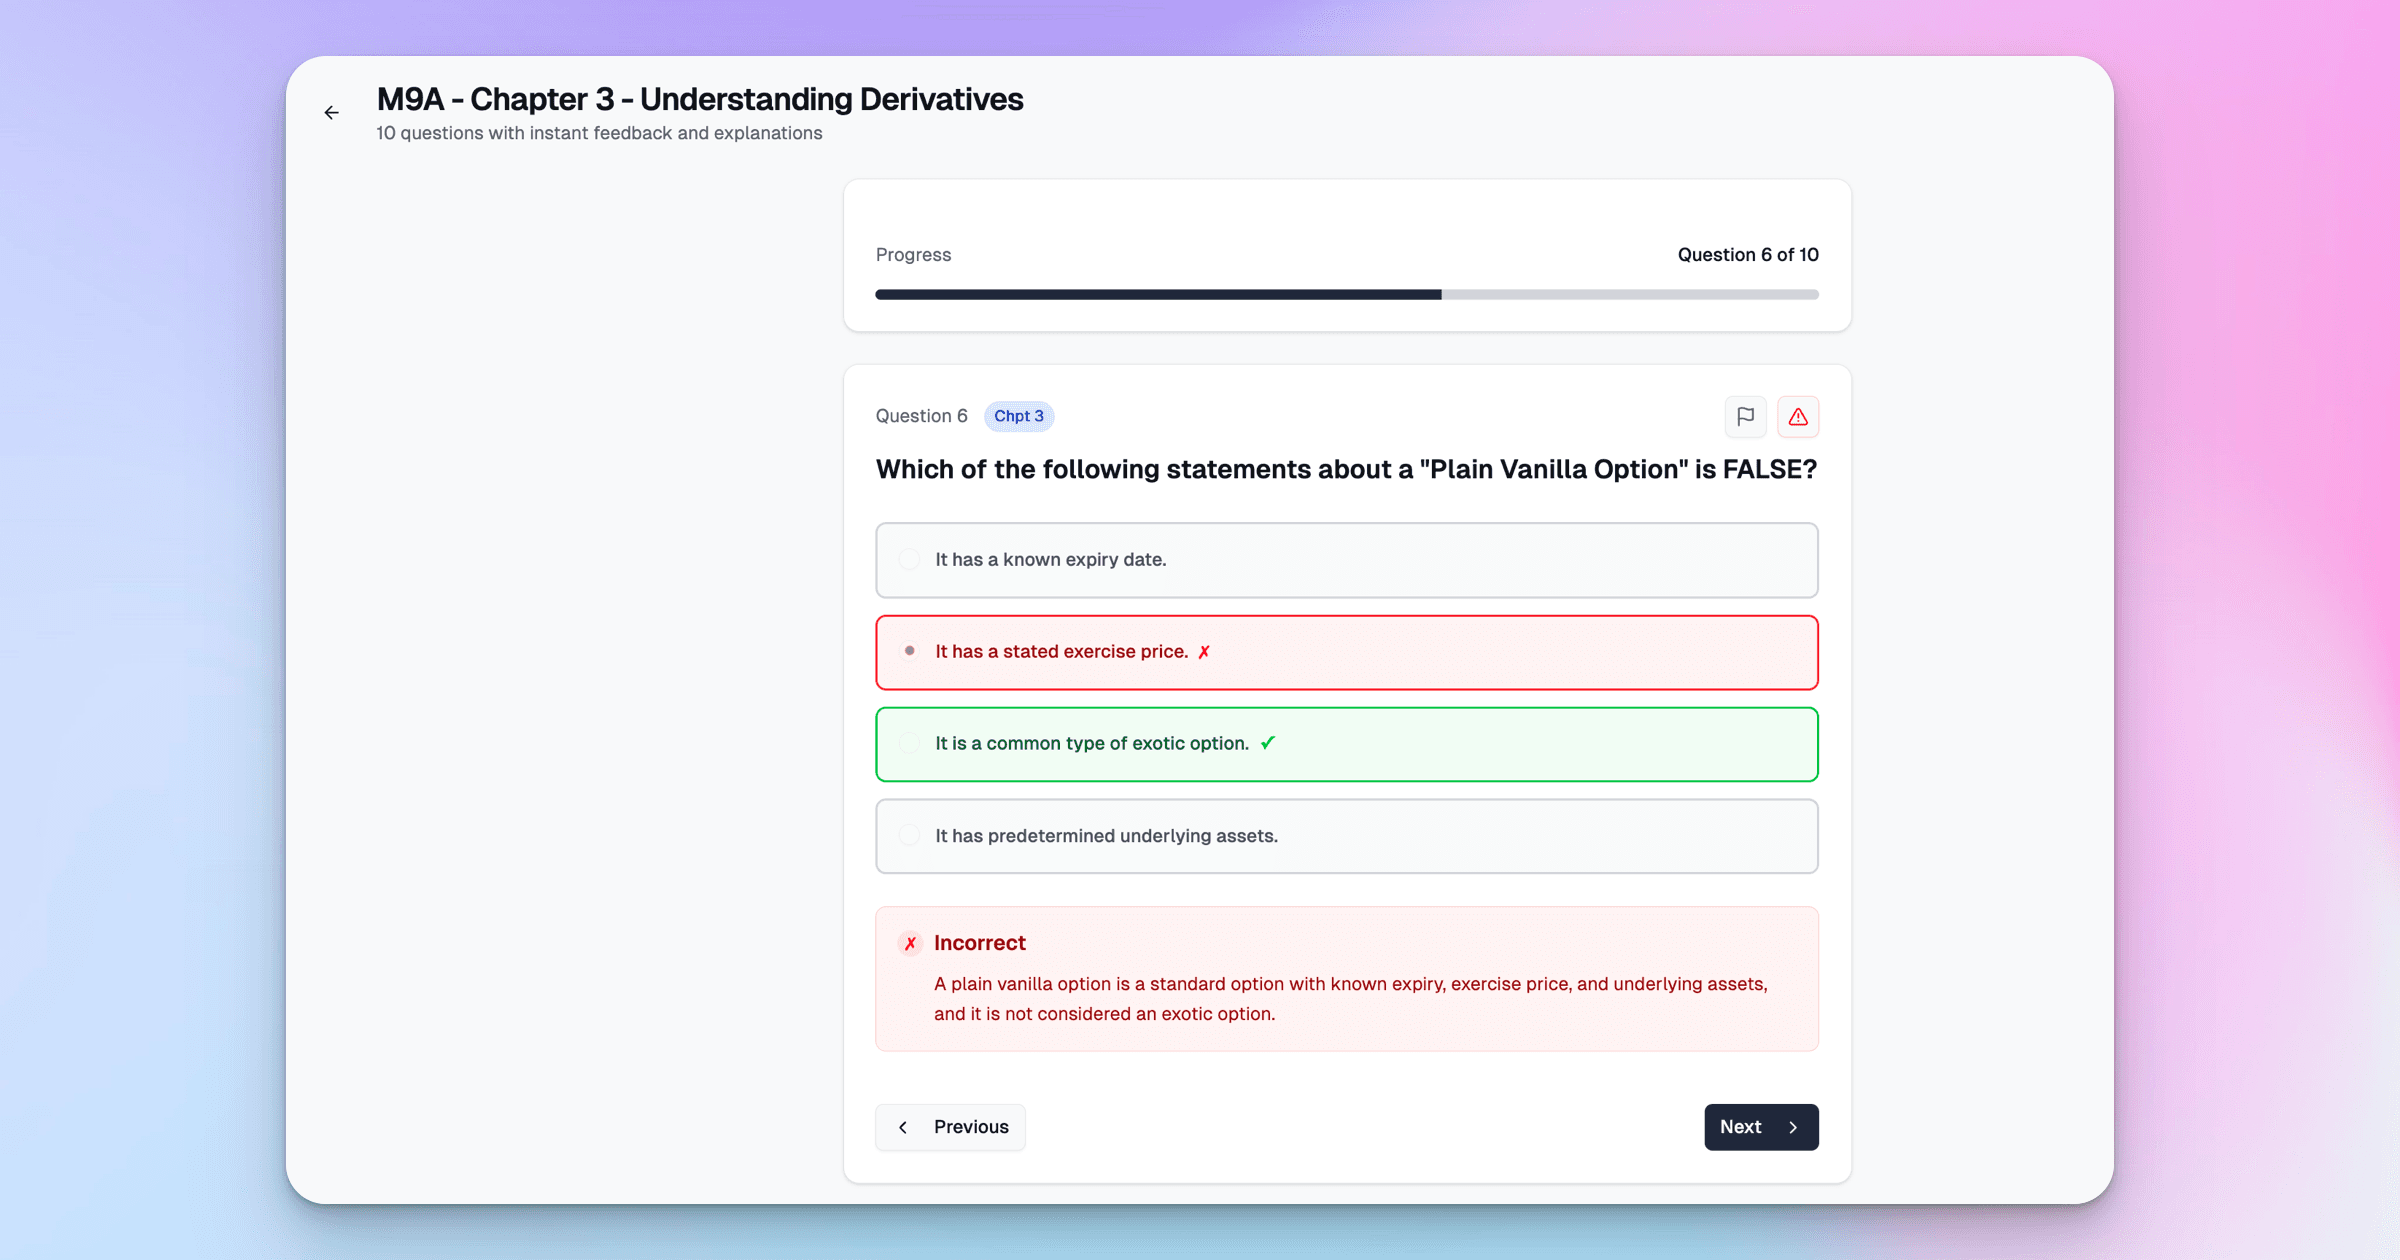The image size is (2400, 1260).
Task: Click the right chevron in Next button
Action: [x=1793, y=1127]
